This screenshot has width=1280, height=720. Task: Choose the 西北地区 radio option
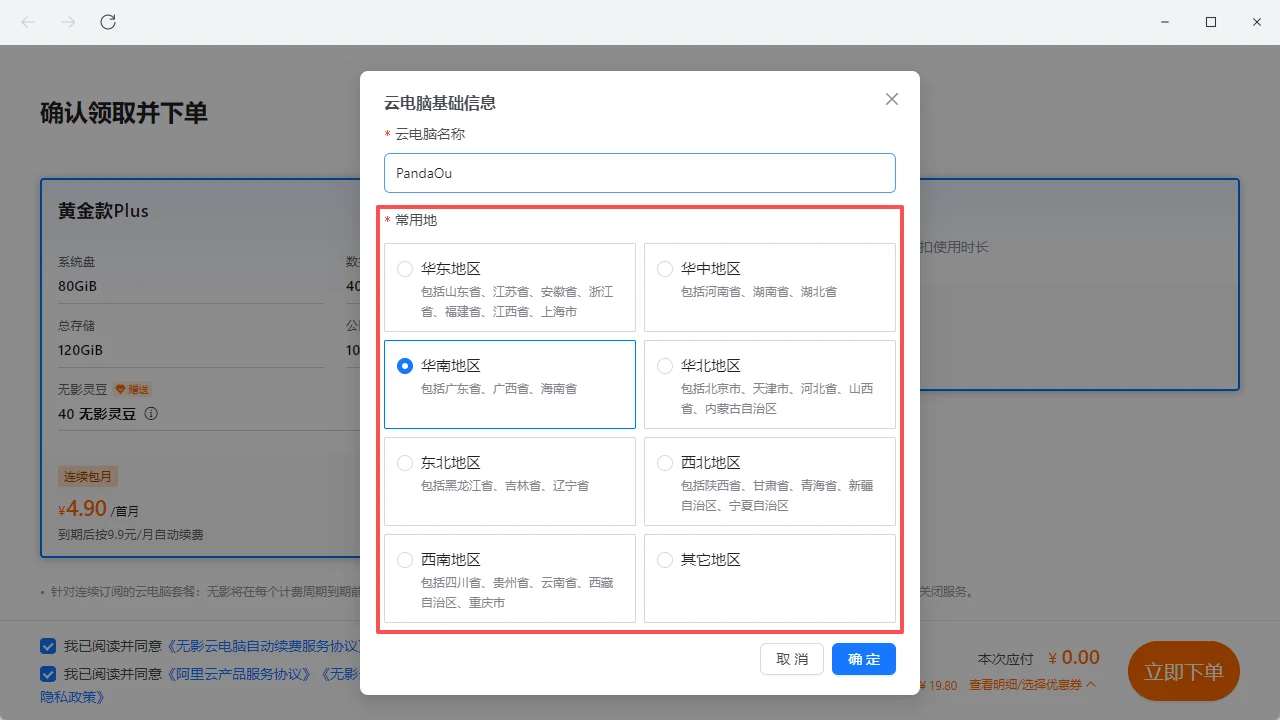(x=665, y=463)
